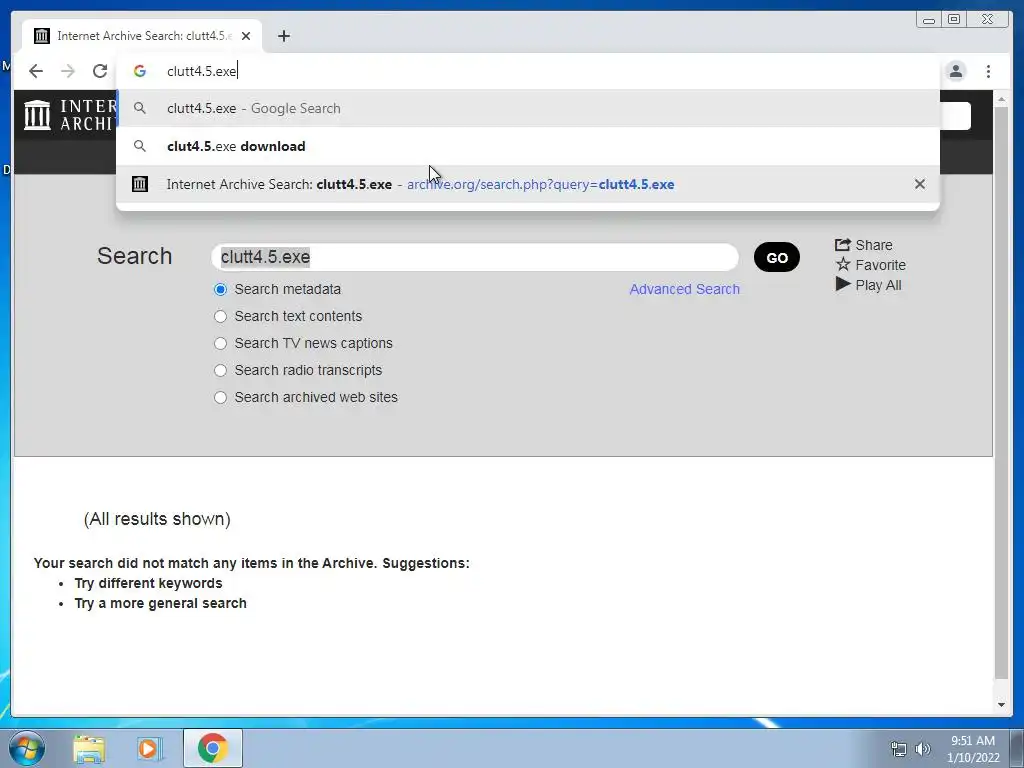
Task: Click the Chrome taskbar icon
Action: [212, 748]
